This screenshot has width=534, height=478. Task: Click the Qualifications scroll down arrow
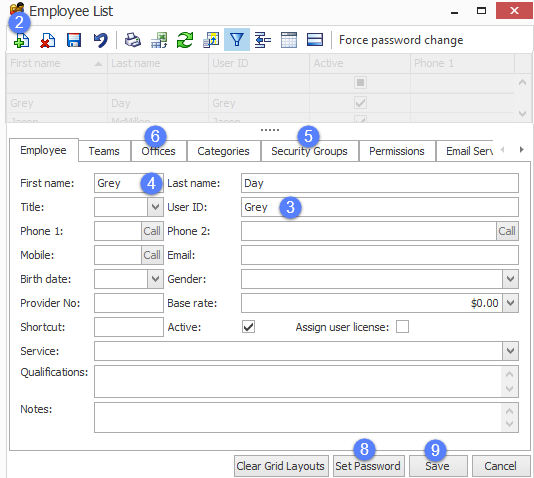click(509, 388)
